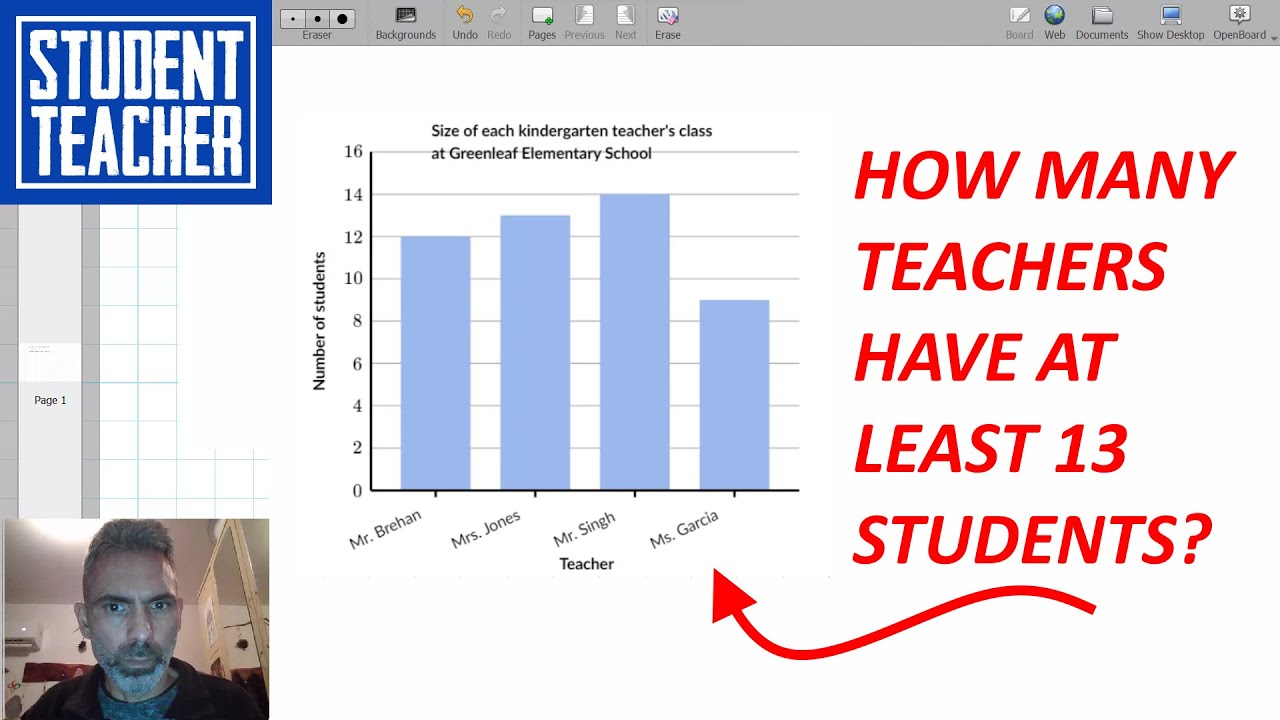Click the Ms. Garcia bar in chart
This screenshot has height=720, width=1280.
[734, 395]
